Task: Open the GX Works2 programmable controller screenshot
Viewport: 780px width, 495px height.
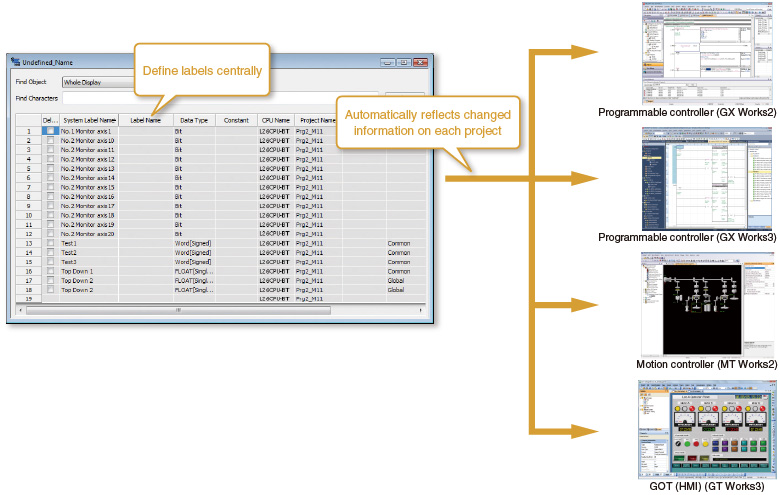Action: [707, 53]
